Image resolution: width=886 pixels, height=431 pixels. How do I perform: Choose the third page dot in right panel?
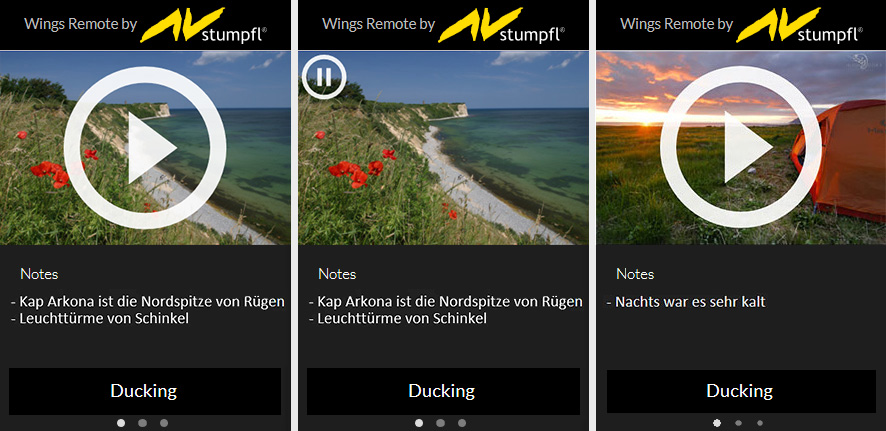760,423
